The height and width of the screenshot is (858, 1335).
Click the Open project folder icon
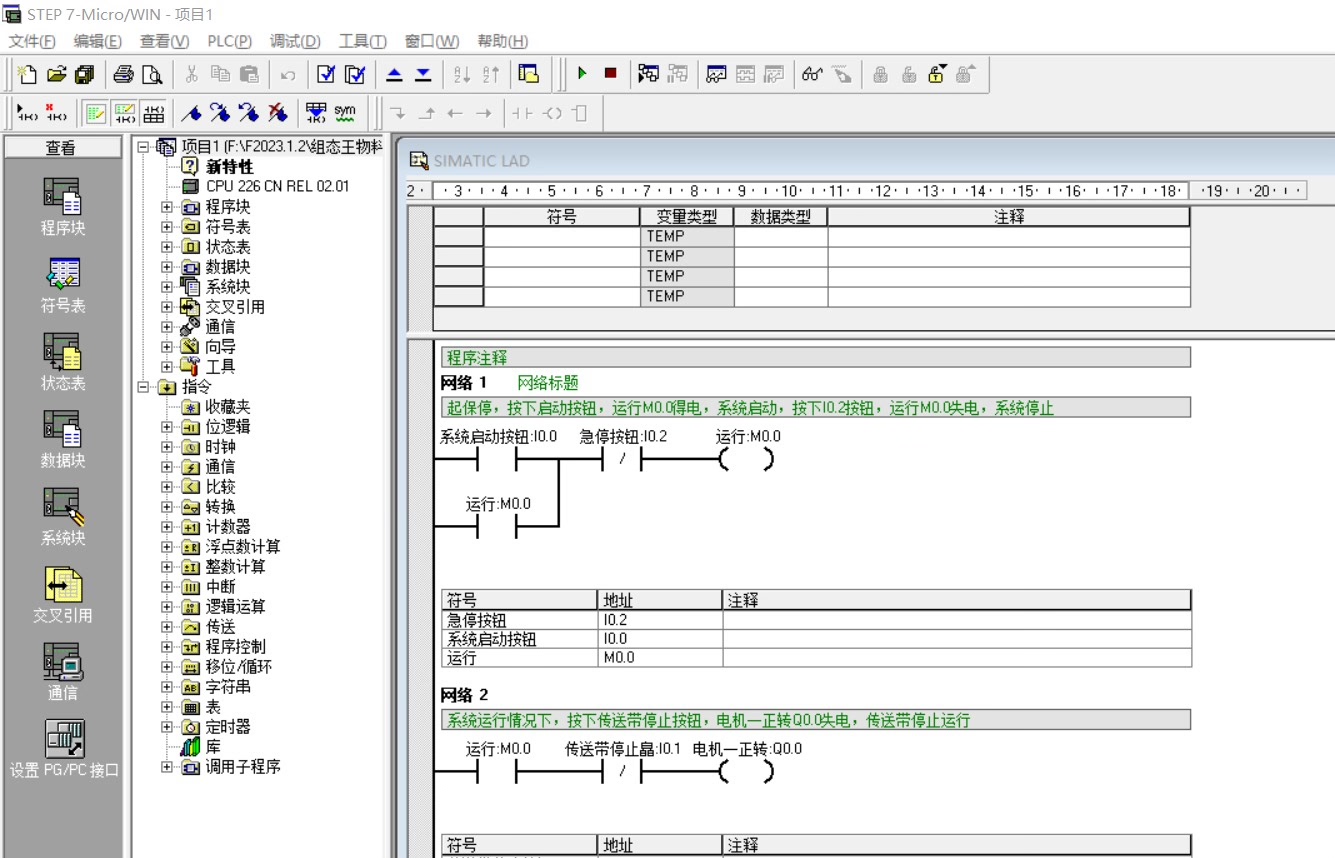coord(56,74)
